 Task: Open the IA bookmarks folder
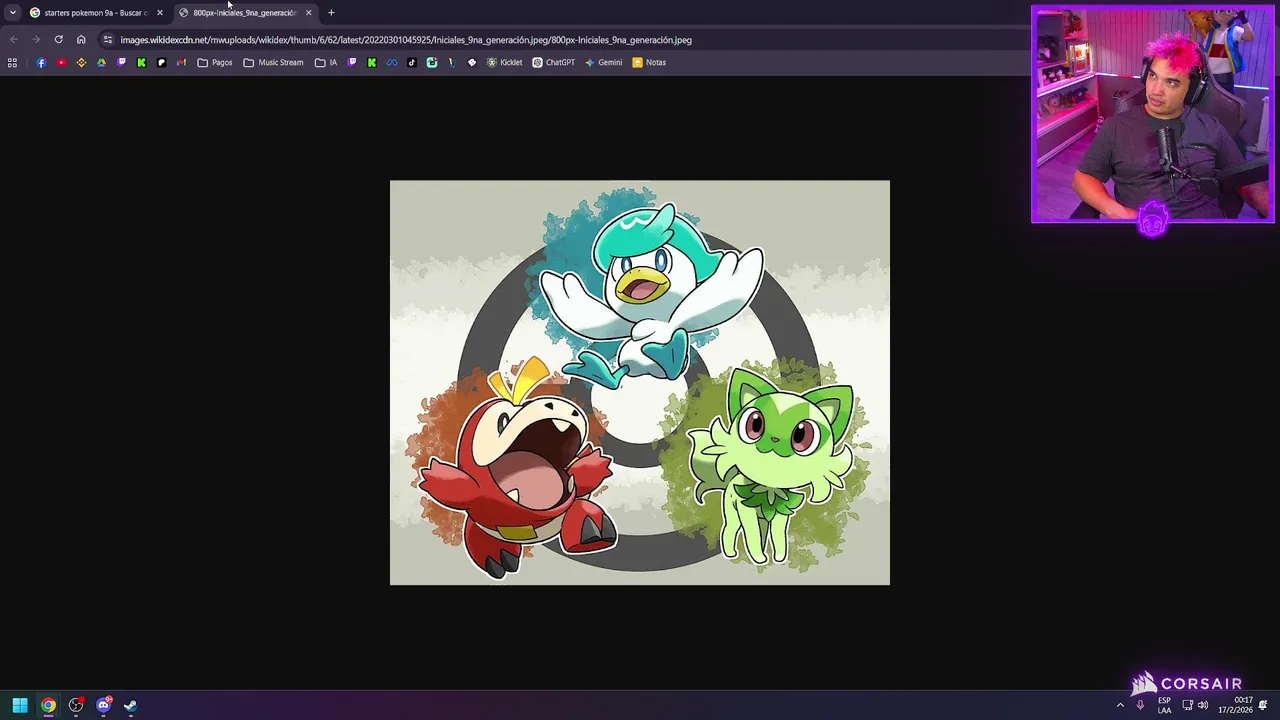pos(326,62)
